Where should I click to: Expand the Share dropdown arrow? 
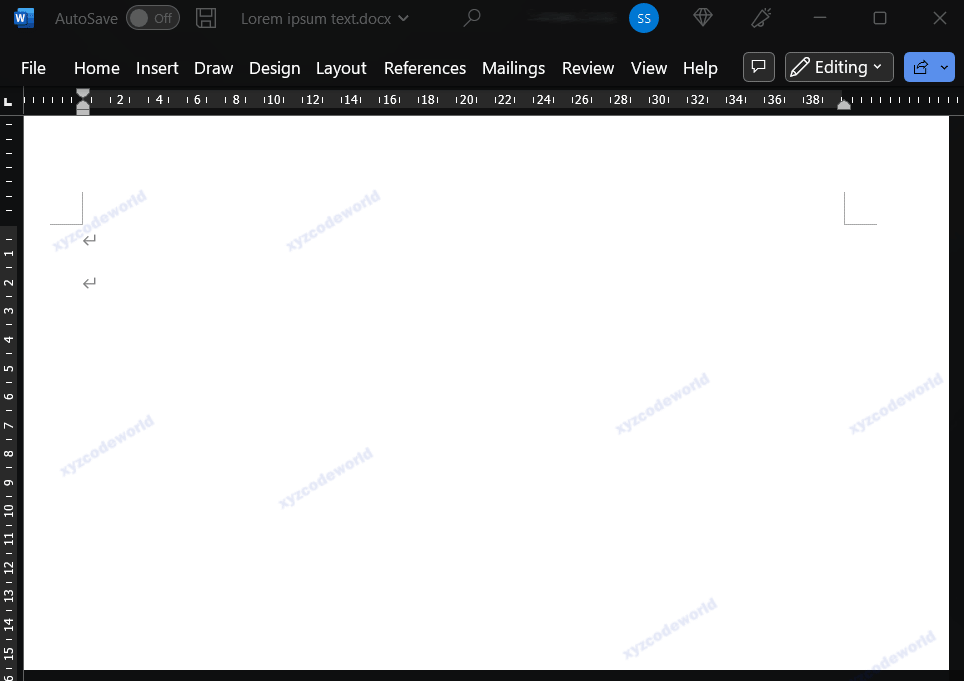click(945, 67)
